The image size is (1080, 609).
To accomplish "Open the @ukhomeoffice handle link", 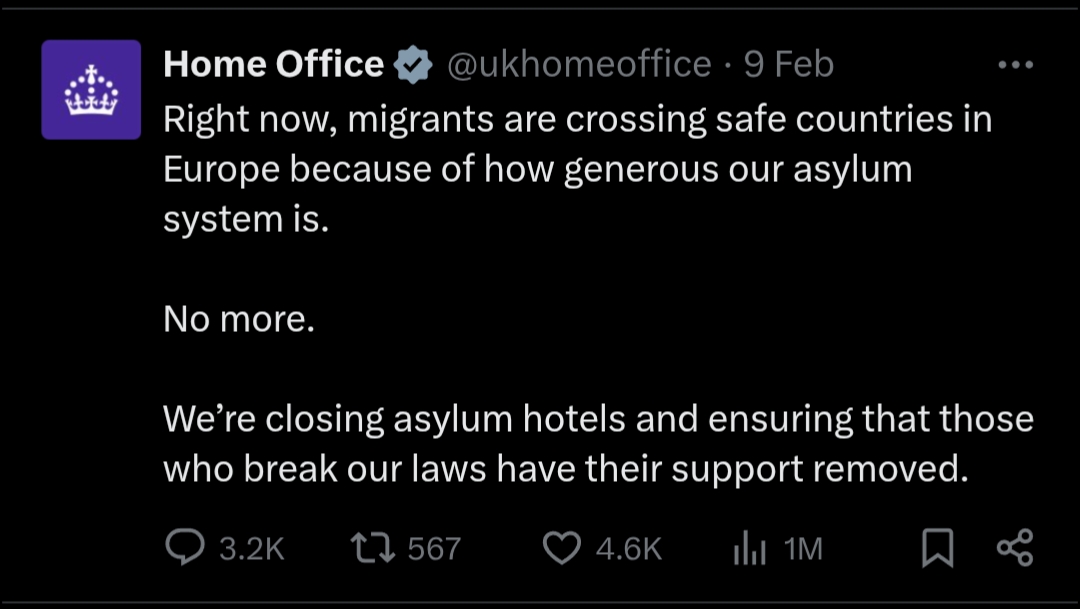I will [578, 65].
